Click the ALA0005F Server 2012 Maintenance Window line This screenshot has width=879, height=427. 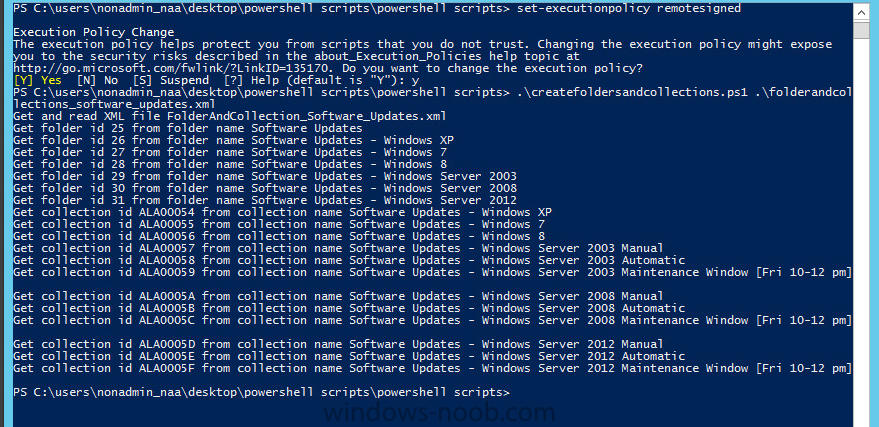click(x=432, y=368)
